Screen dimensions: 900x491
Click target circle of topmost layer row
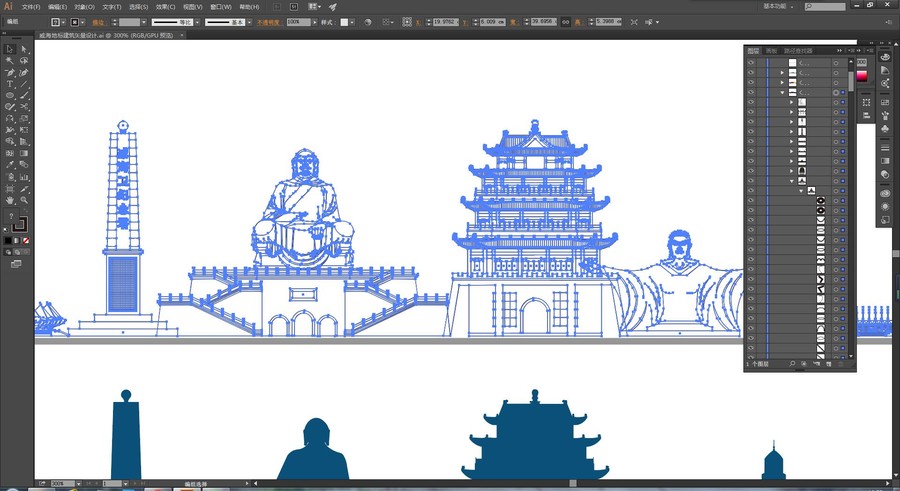[836, 63]
